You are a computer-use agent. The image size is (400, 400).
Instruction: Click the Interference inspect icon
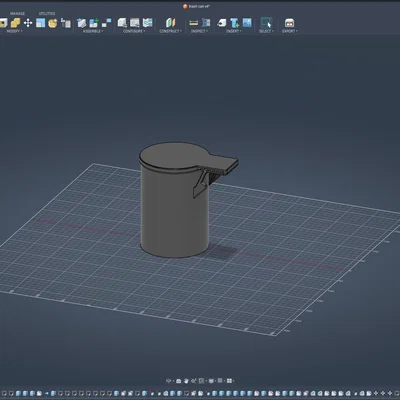(206, 23)
